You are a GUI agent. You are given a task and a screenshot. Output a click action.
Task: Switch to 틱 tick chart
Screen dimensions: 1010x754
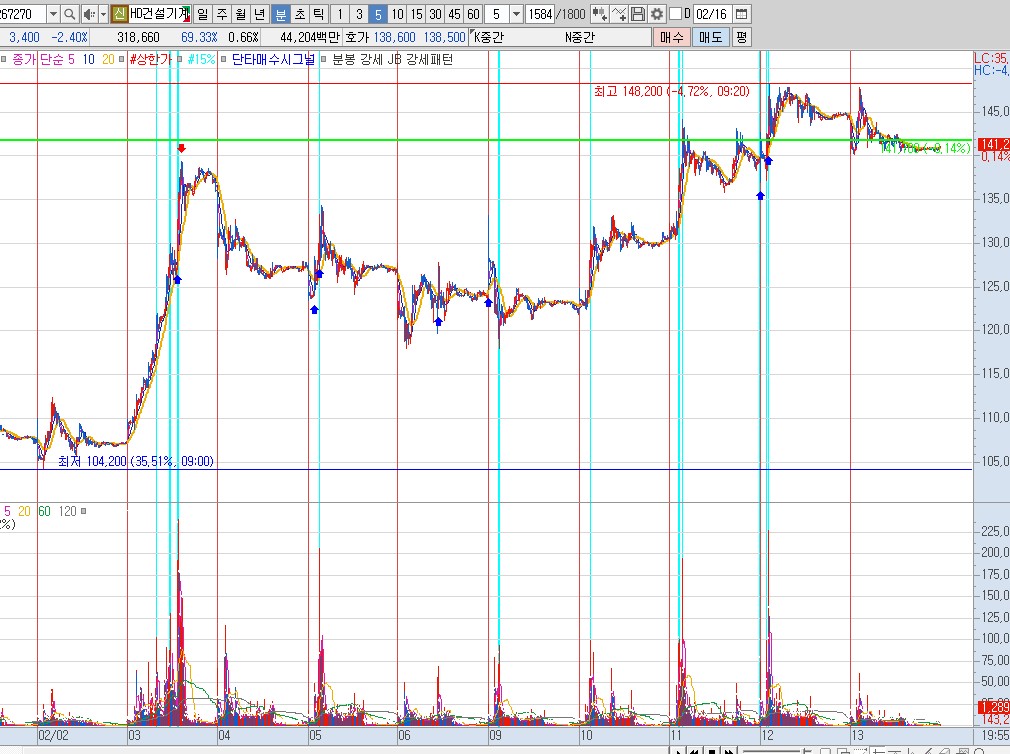(319, 14)
